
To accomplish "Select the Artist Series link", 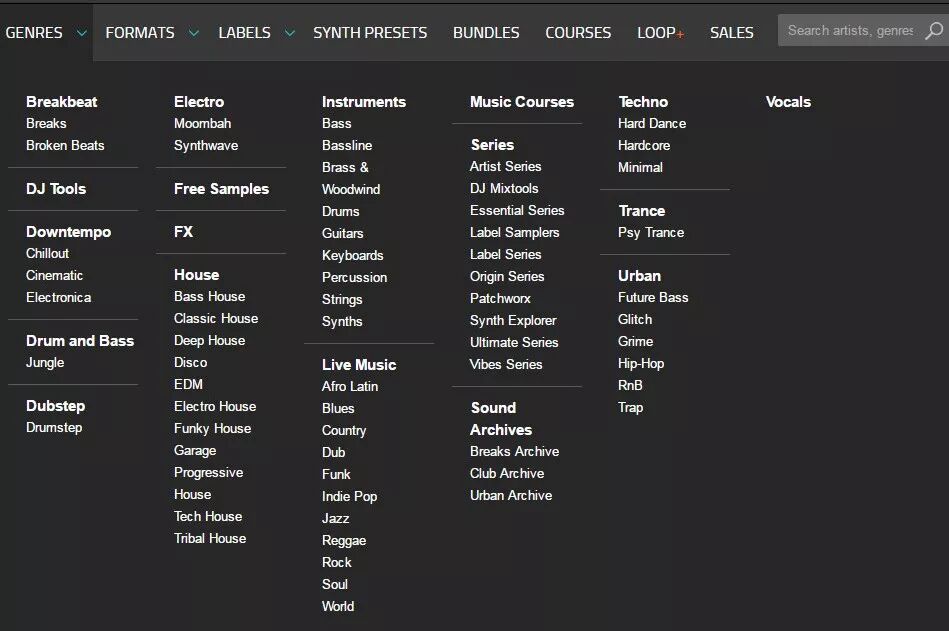I will click(x=505, y=166).
